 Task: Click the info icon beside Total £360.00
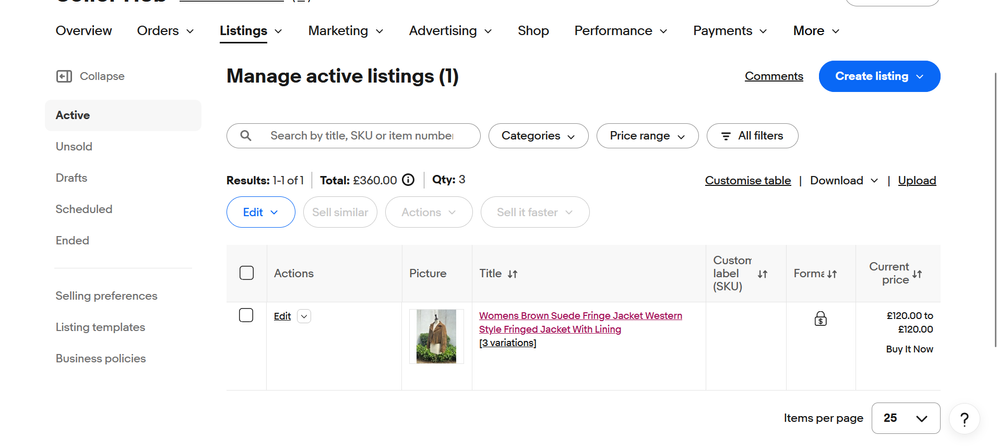tap(408, 180)
